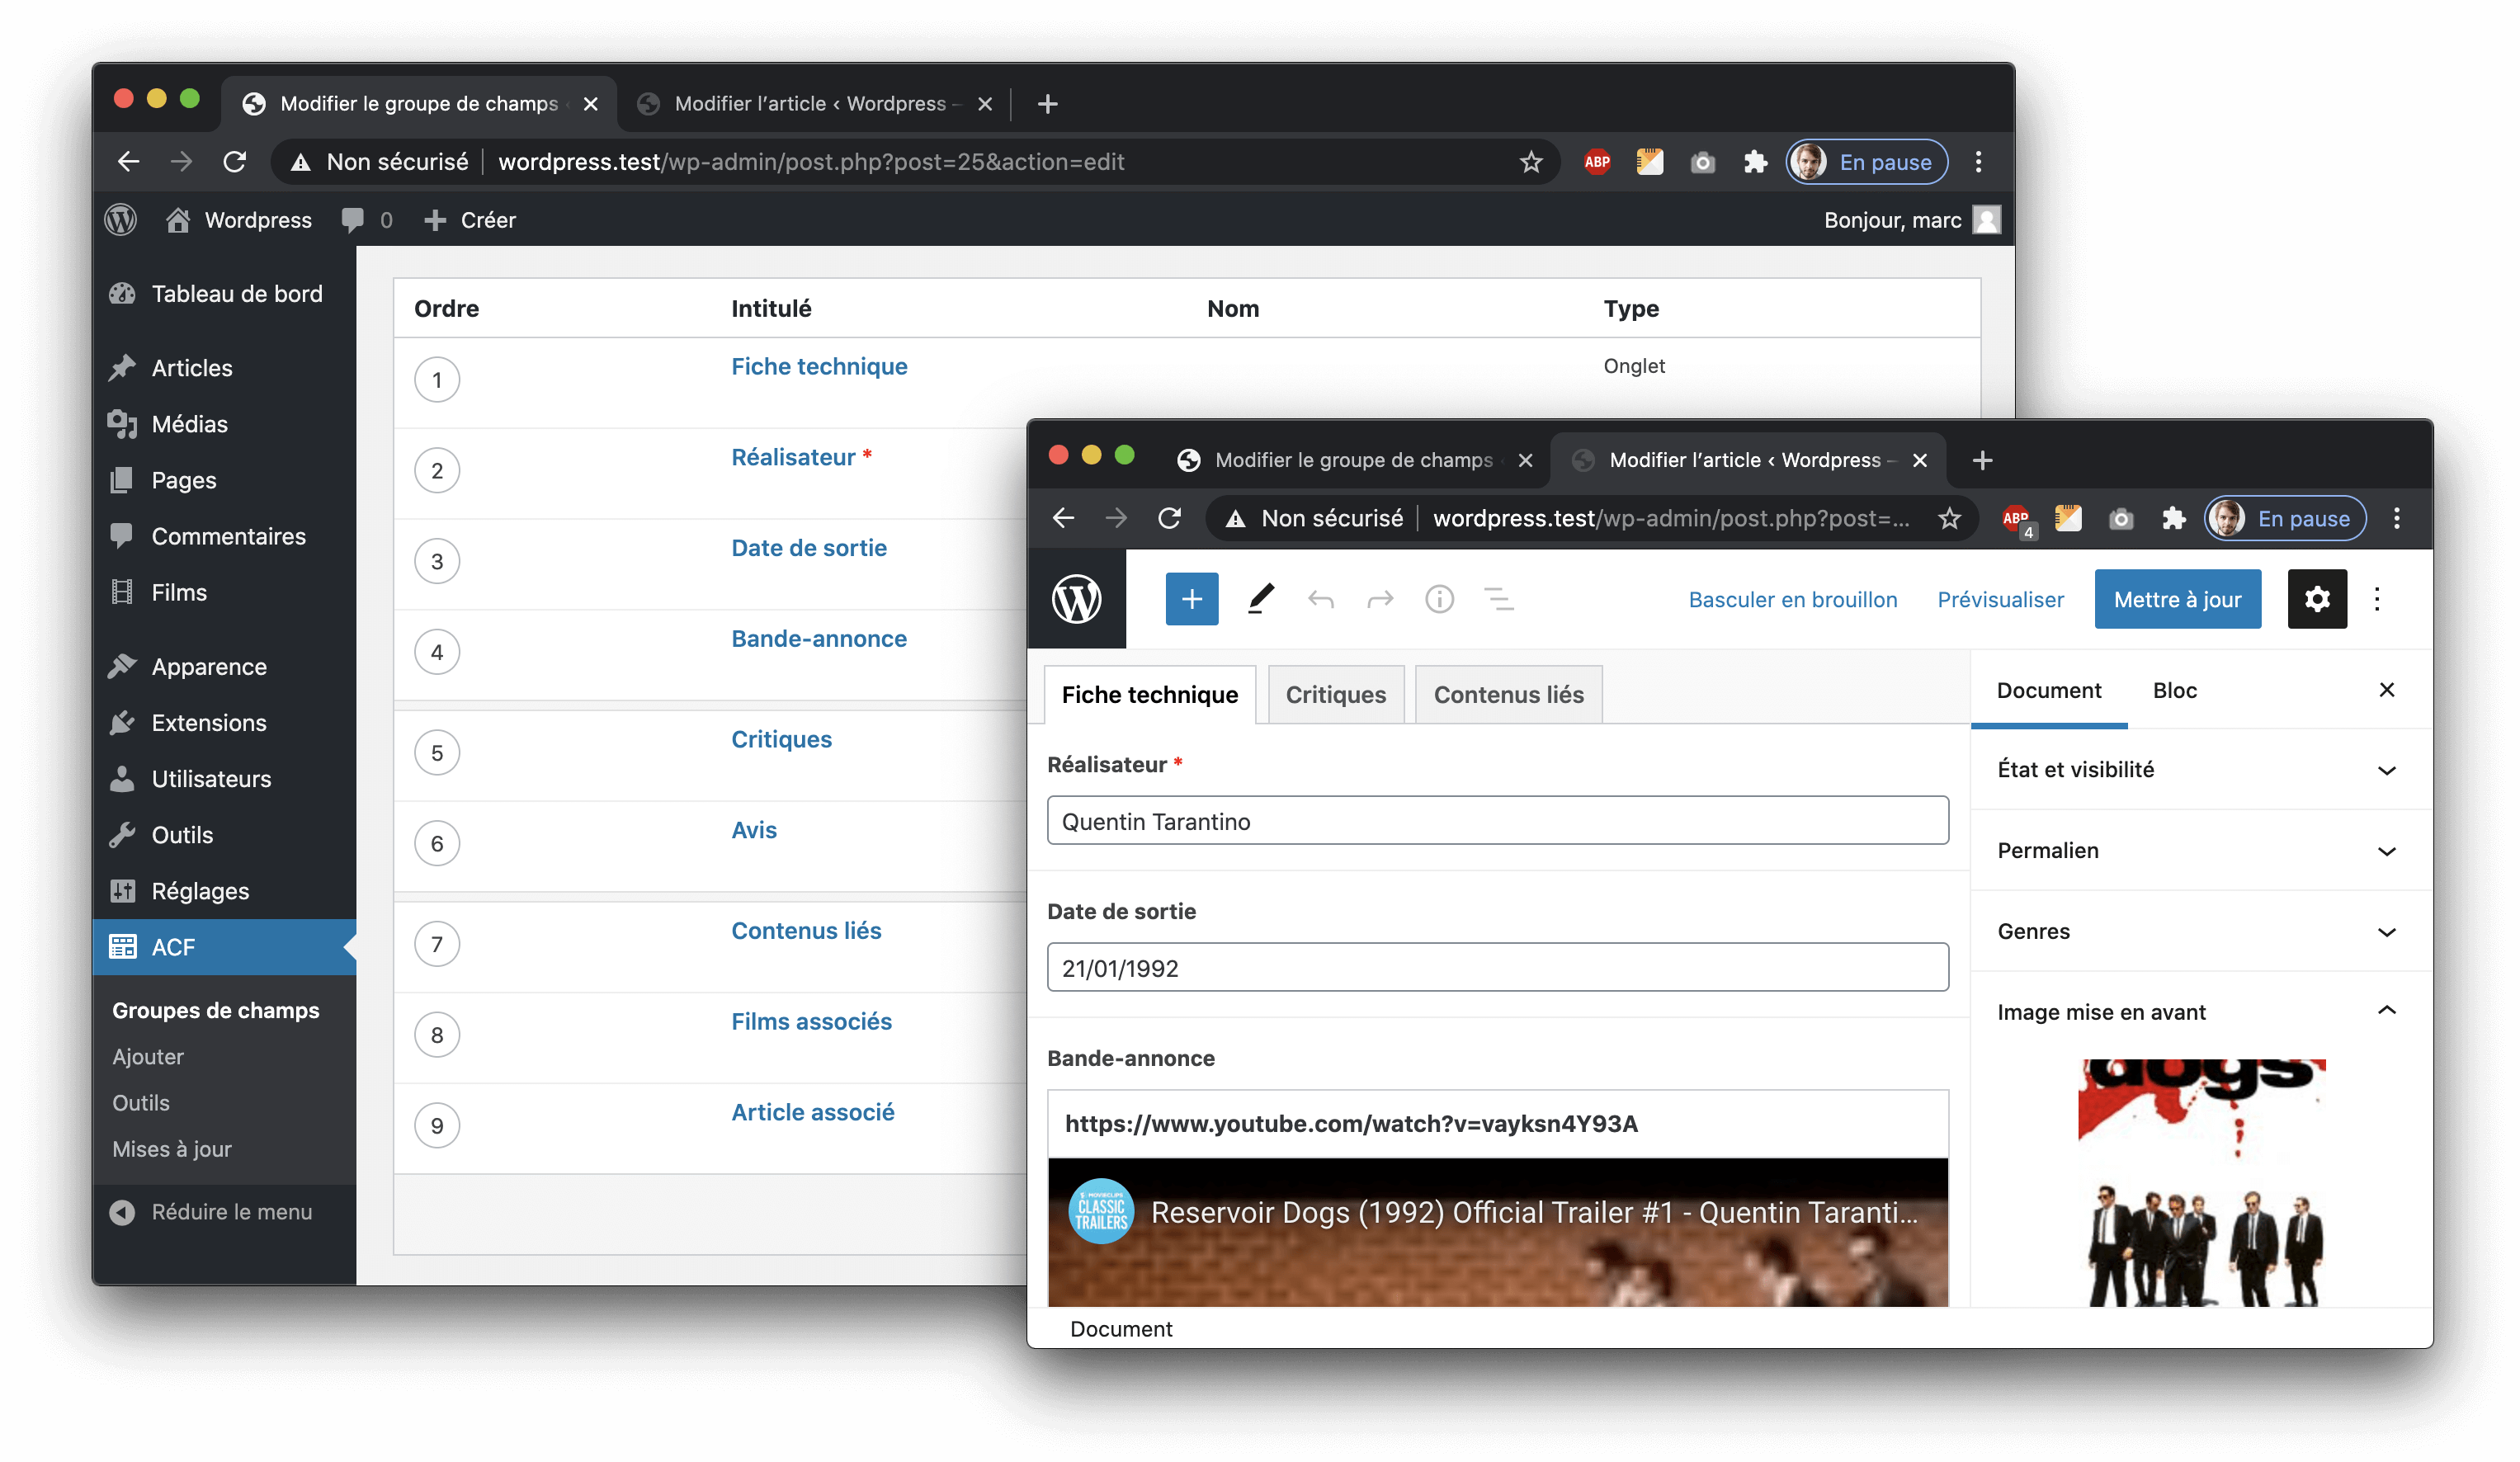Viewport: 2520px width, 1462px height.
Task: Select the pencil edit tool icon
Action: [x=1260, y=599]
